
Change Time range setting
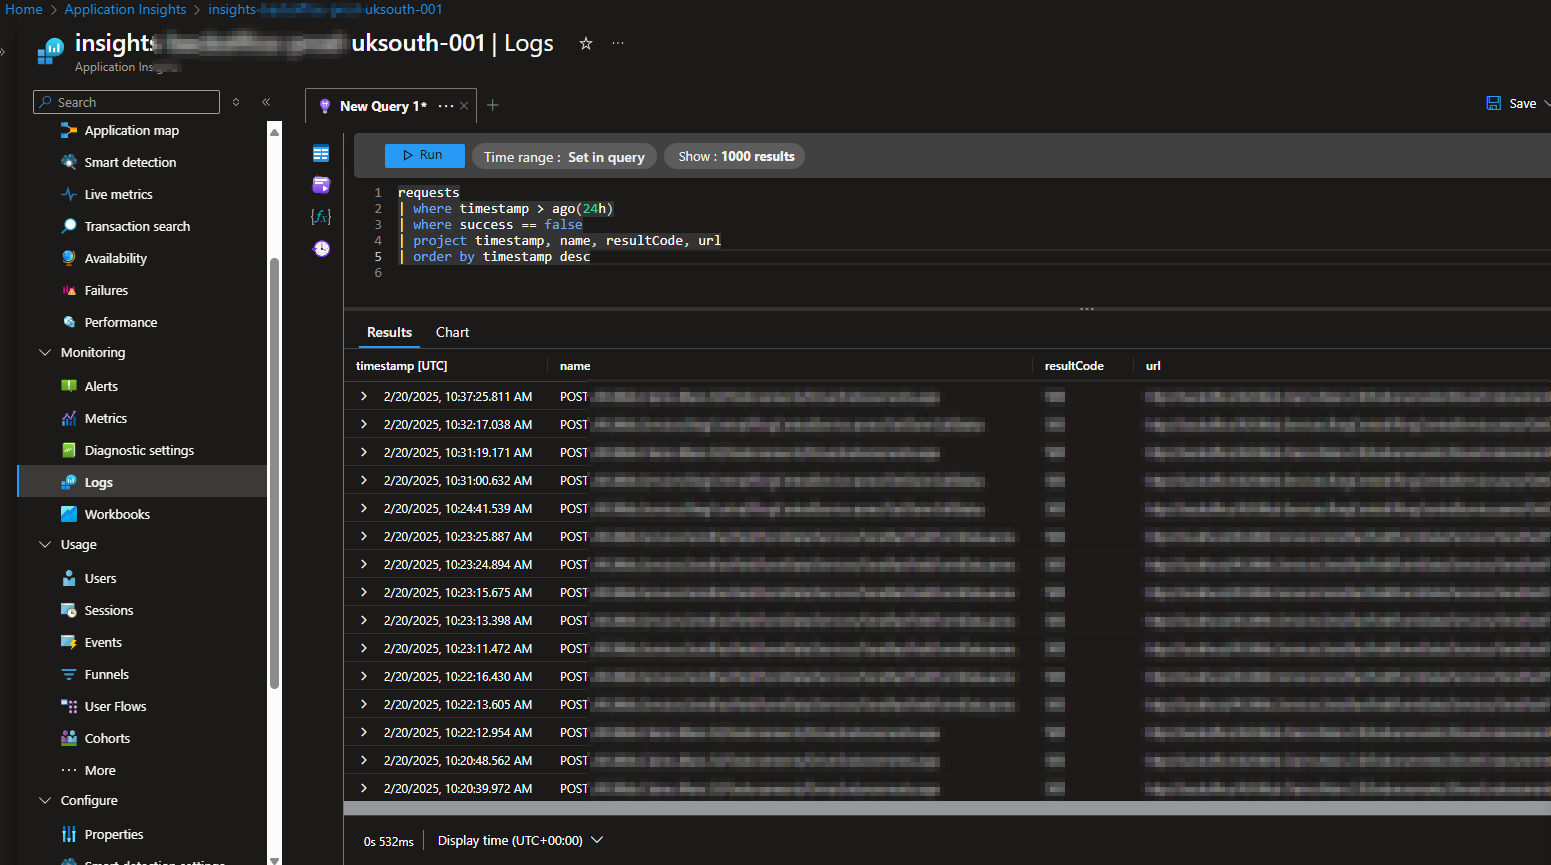pos(564,156)
